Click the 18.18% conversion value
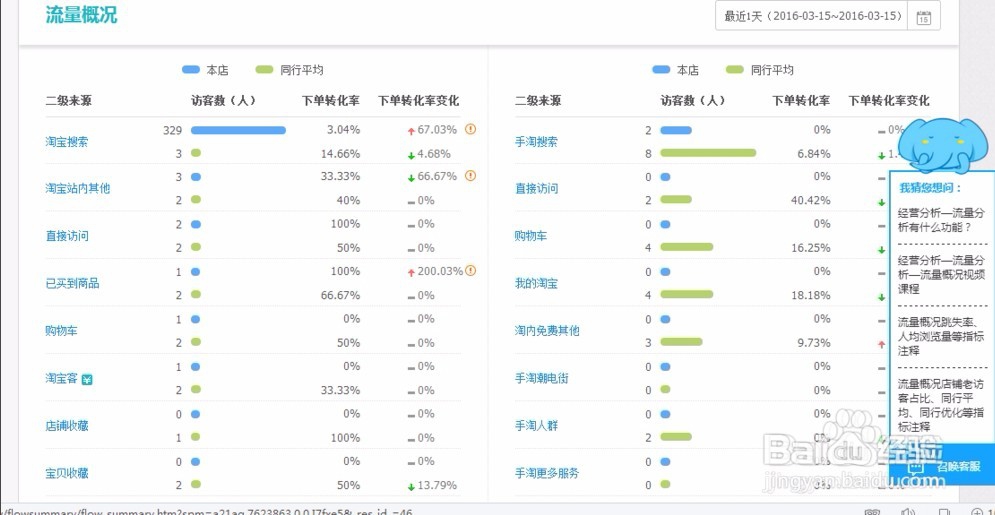 coord(810,295)
